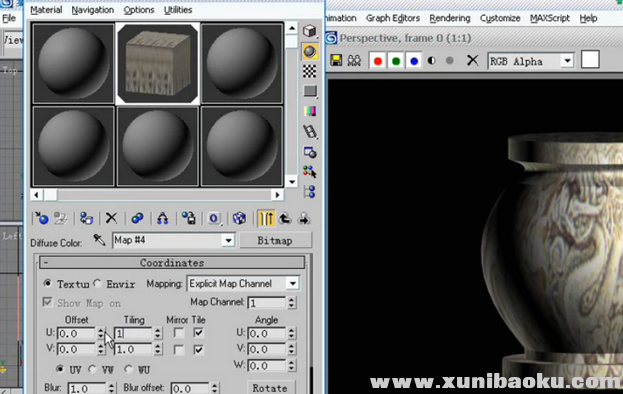Enable the red channel in render window
Screen dimensions: 623x394
coord(377,61)
